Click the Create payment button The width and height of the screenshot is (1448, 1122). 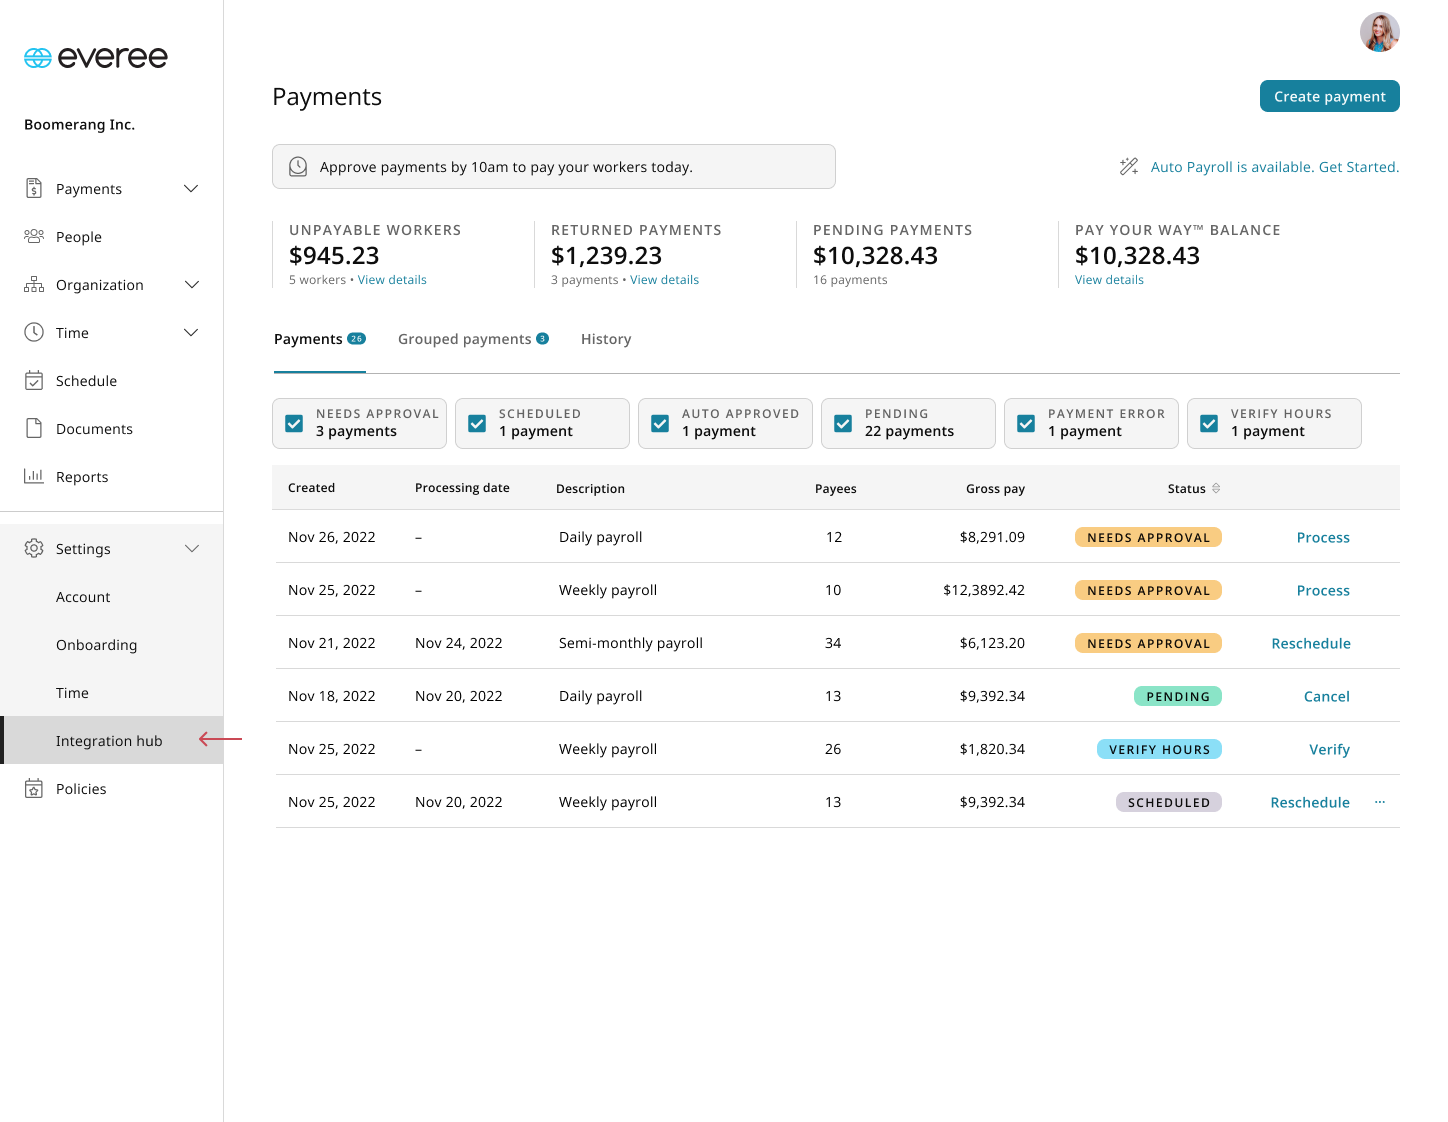click(1329, 97)
